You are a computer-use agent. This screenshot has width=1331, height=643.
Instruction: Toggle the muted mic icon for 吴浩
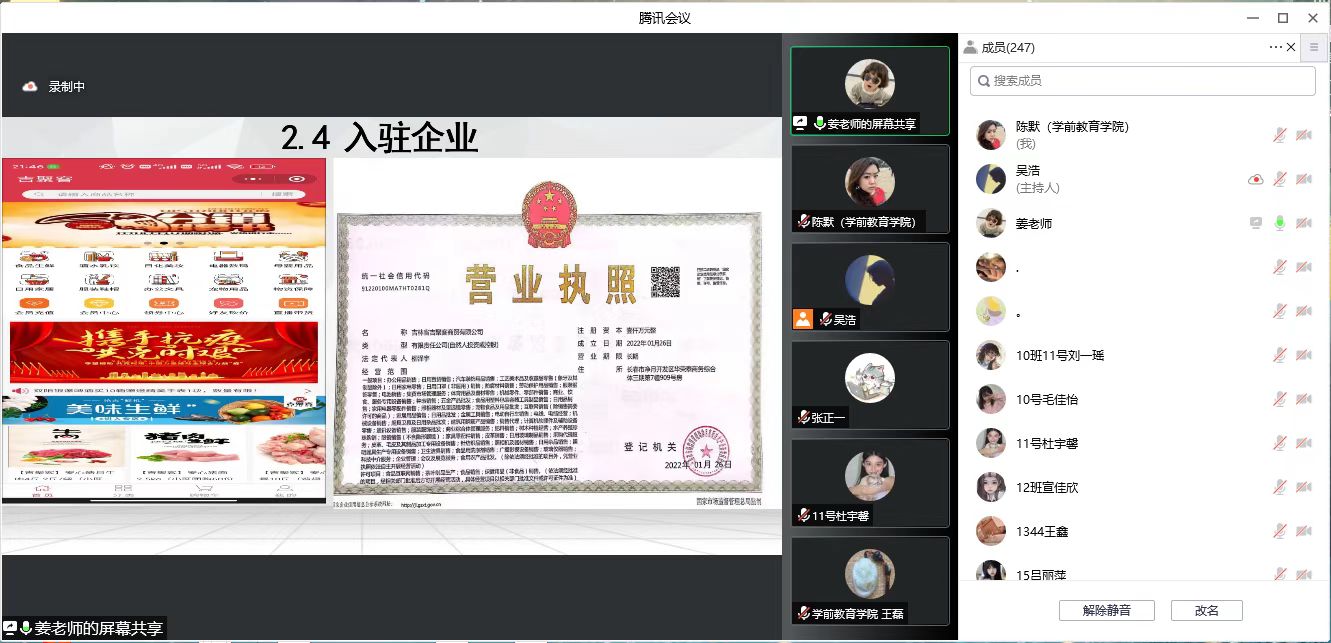pos(1279,179)
